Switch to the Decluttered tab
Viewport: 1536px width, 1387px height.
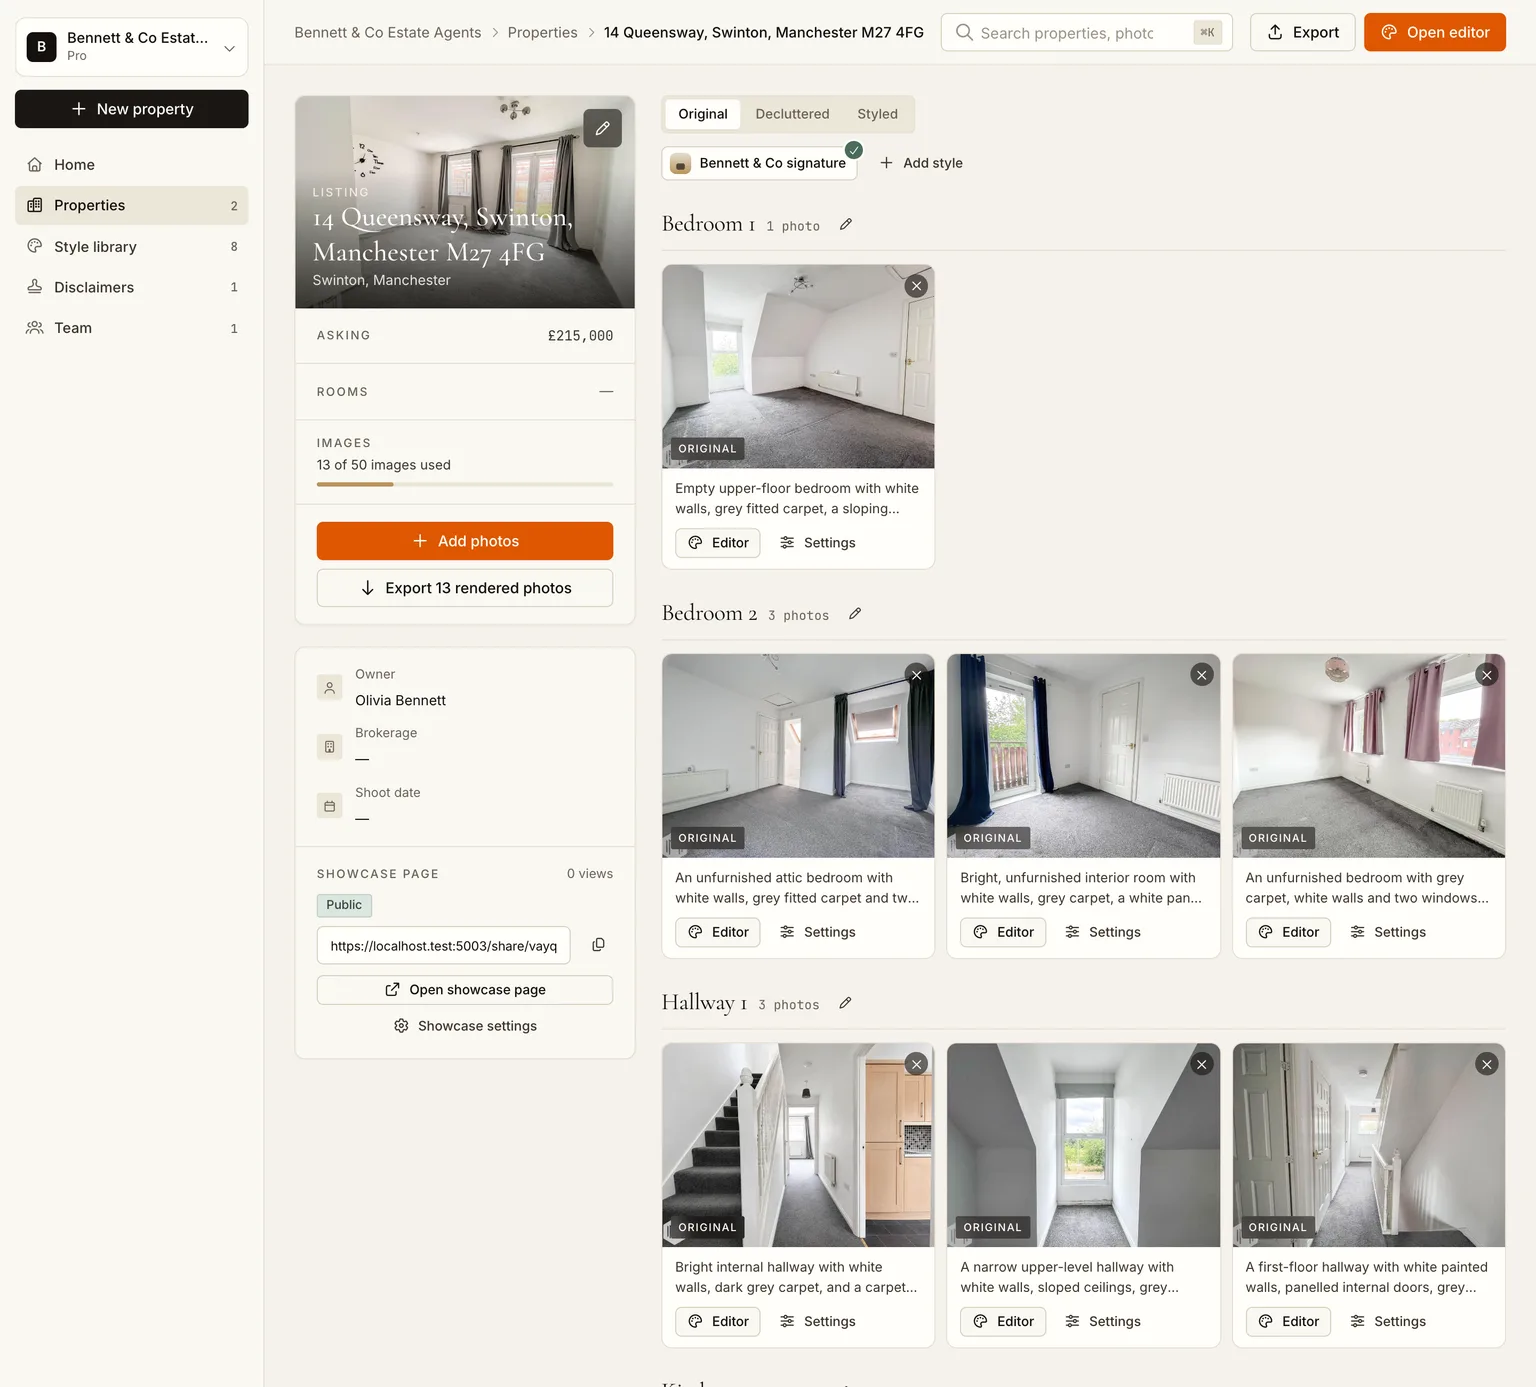[792, 114]
